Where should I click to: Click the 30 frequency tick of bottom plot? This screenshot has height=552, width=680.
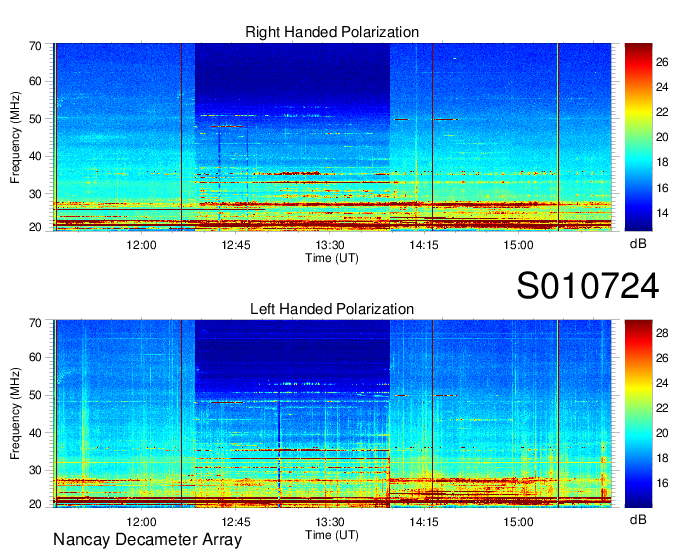coord(35,470)
